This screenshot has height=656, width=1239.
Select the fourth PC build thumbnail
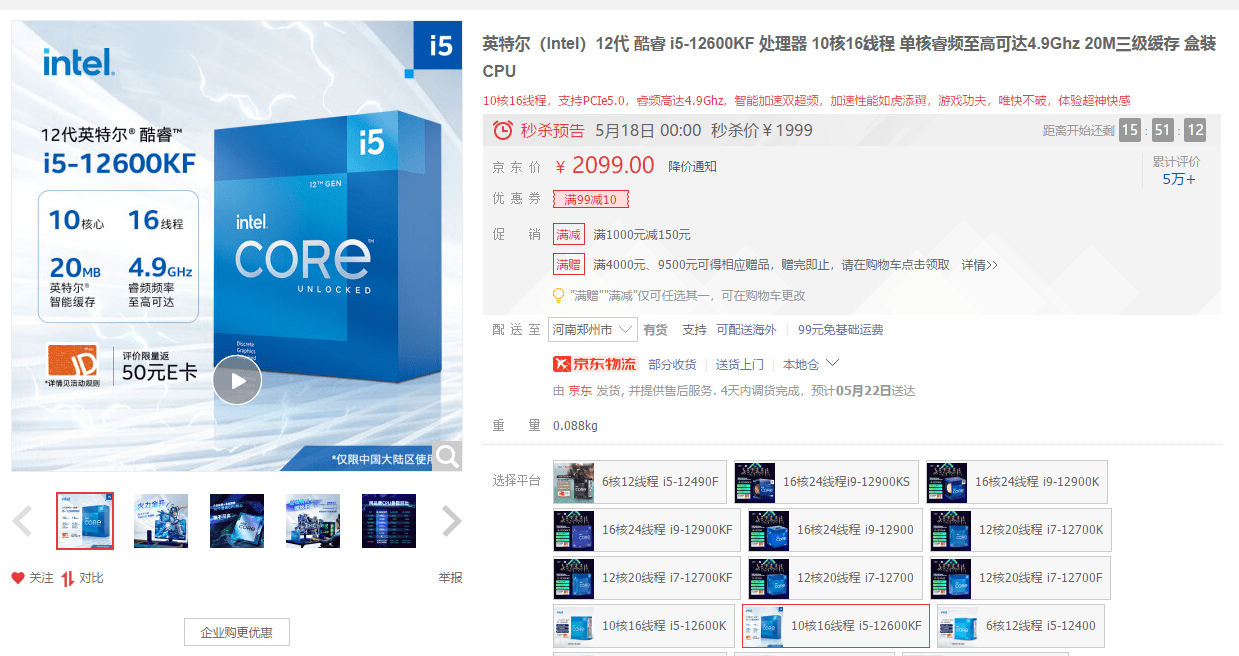click(x=313, y=521)
